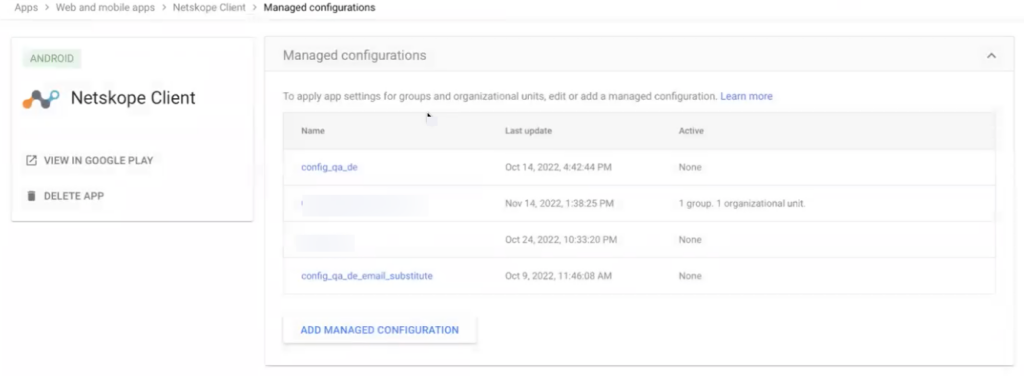
Task: Open the Learn more link
Action: click(x=746, y=96)
